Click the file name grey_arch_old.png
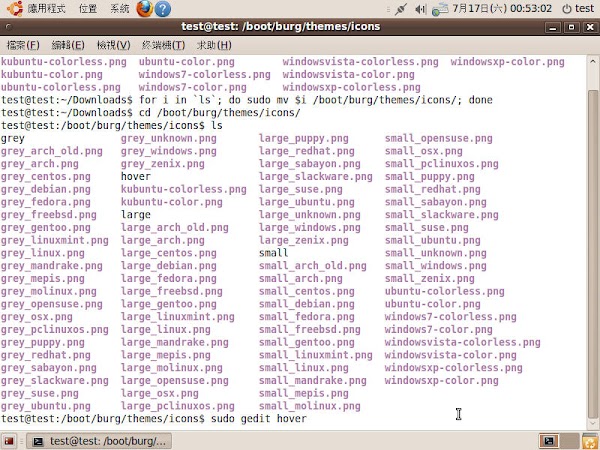Viewport: 600px width, 450px height. [x=52, y=151]
